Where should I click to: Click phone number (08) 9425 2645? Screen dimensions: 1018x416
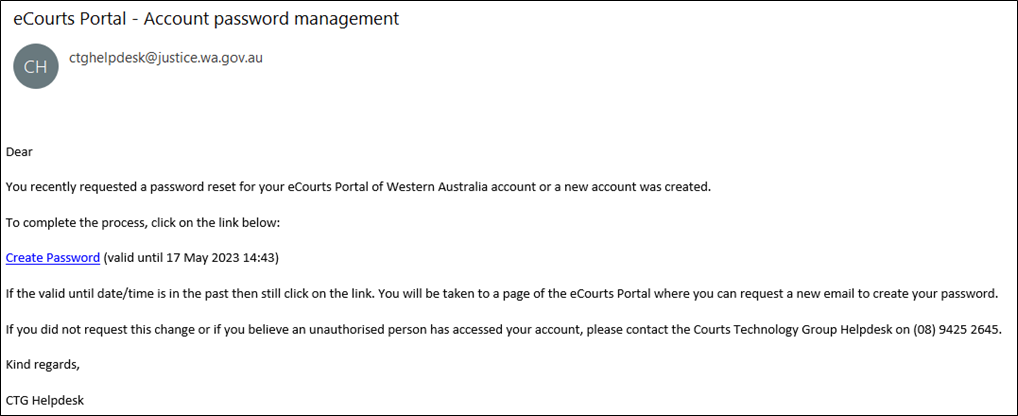tap(956, 329)
